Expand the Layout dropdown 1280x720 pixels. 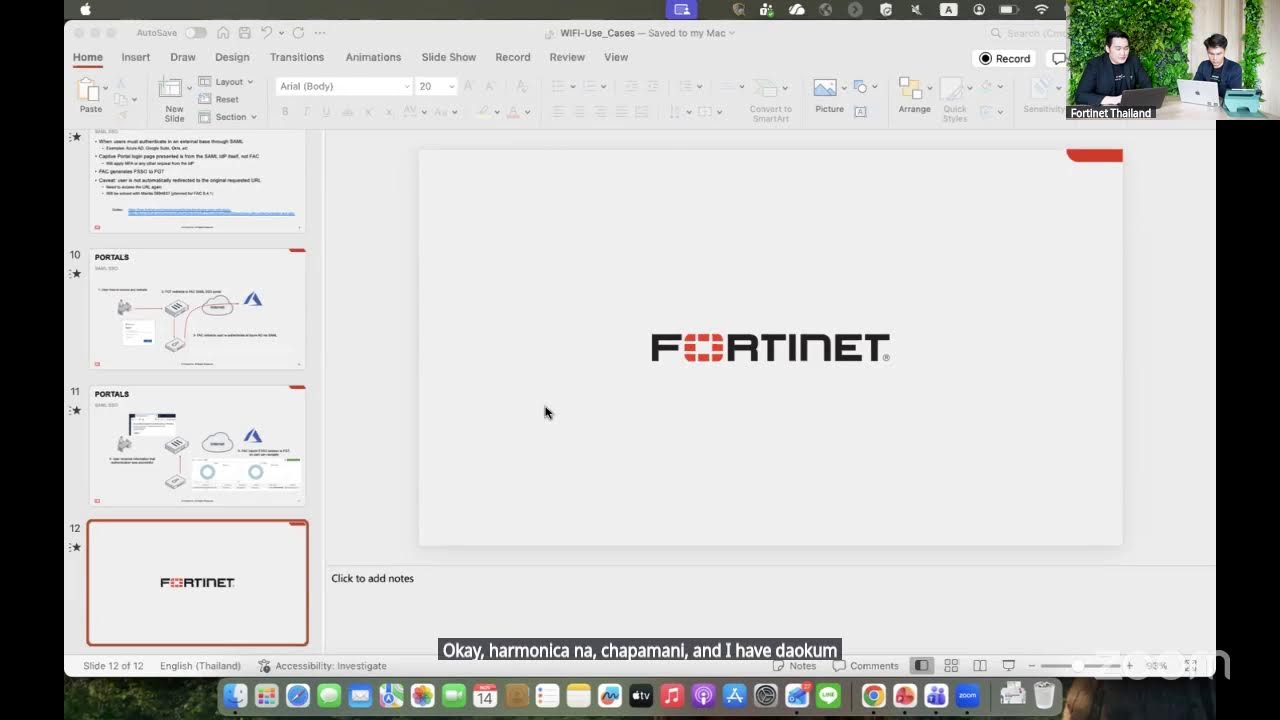click(226, 82)
